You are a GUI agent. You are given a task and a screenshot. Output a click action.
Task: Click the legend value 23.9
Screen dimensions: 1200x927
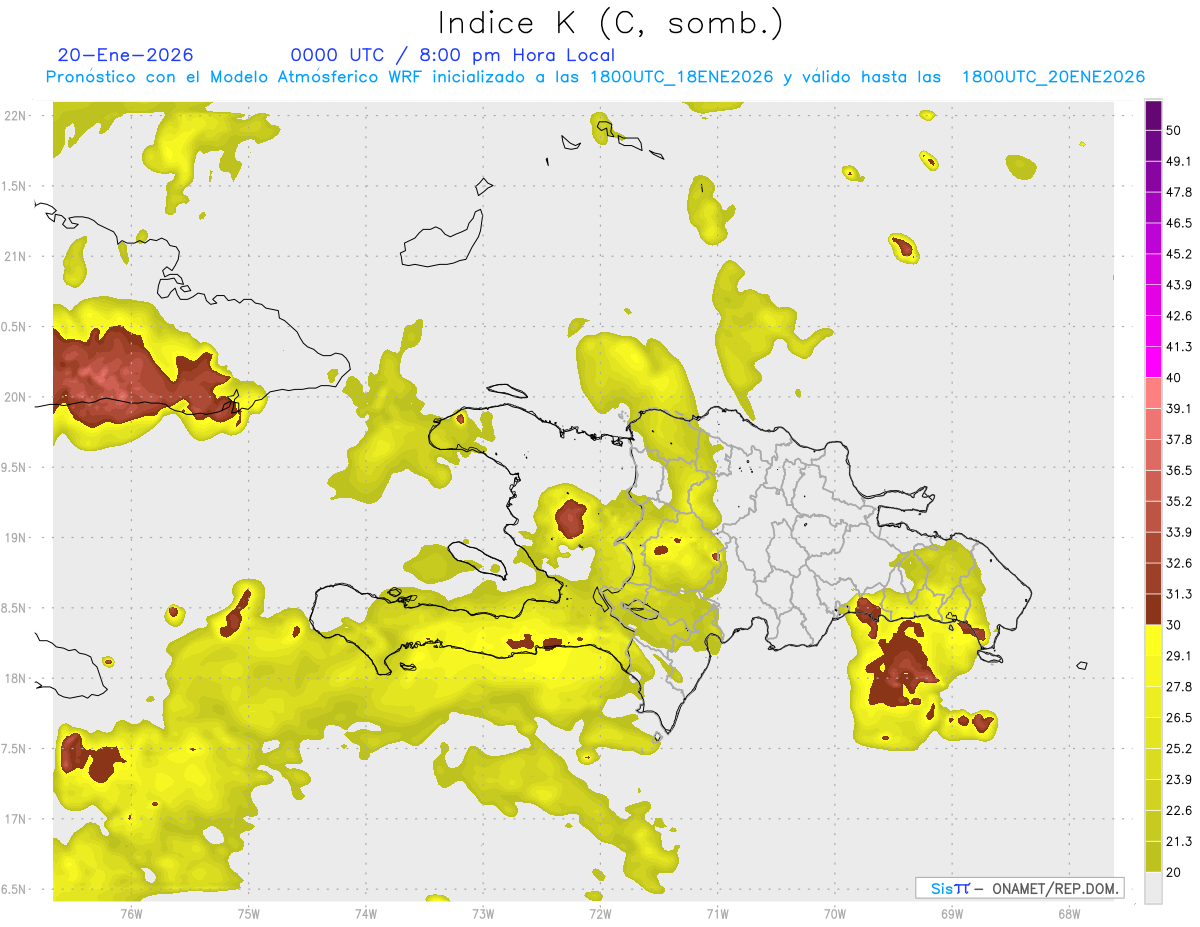click(x=1179, y=780)
